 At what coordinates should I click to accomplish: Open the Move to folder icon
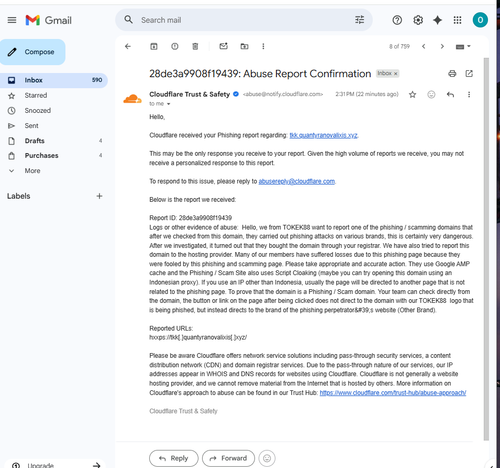(x=244, y=46)
